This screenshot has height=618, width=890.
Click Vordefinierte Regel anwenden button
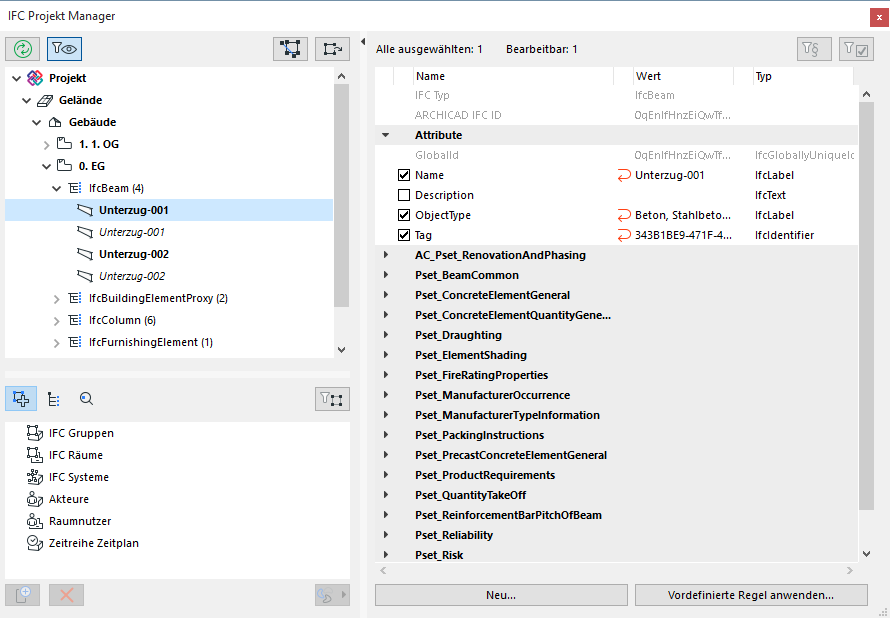click(751, 595)
